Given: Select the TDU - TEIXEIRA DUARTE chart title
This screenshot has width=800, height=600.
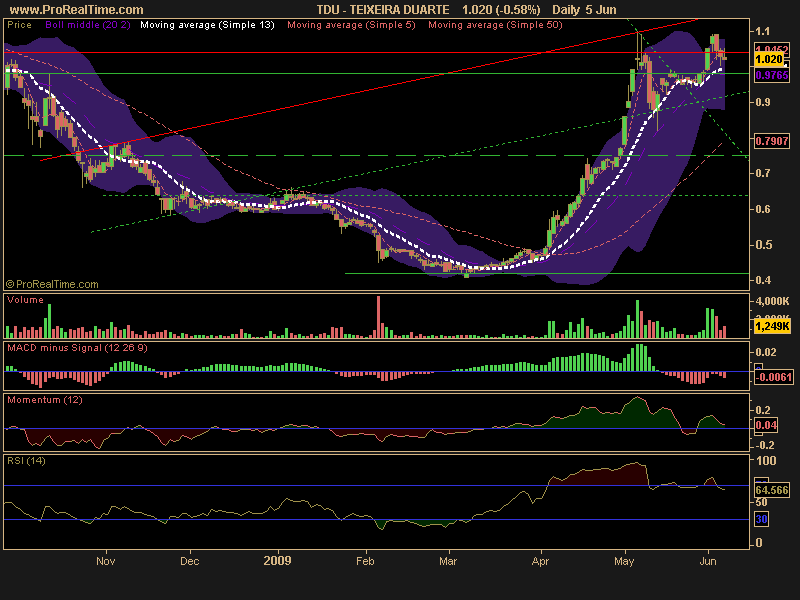Looking at the screenshot, I should [383, 10].
